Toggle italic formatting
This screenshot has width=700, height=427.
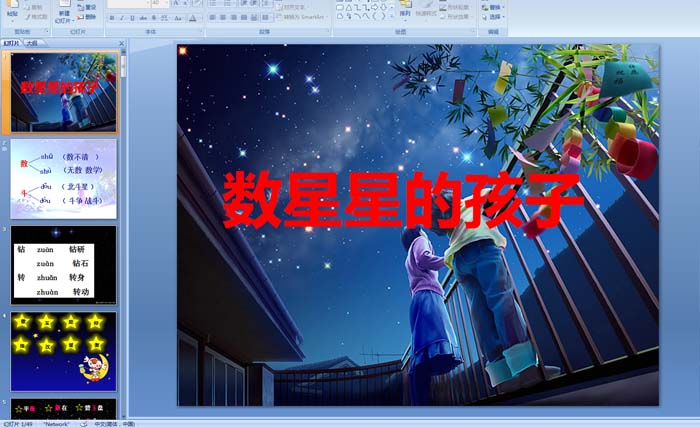(122, 18)
